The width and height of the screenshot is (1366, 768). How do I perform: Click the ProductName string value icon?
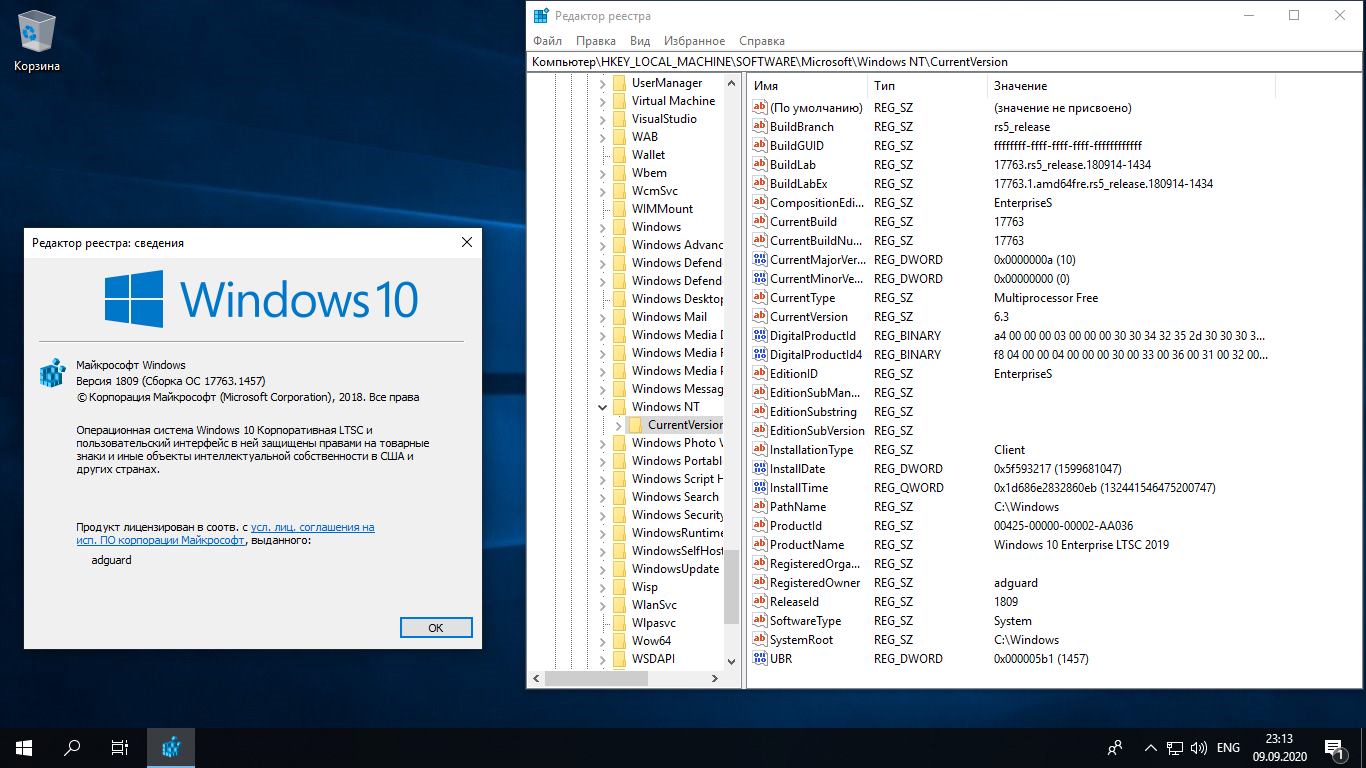tap(759, 545)
